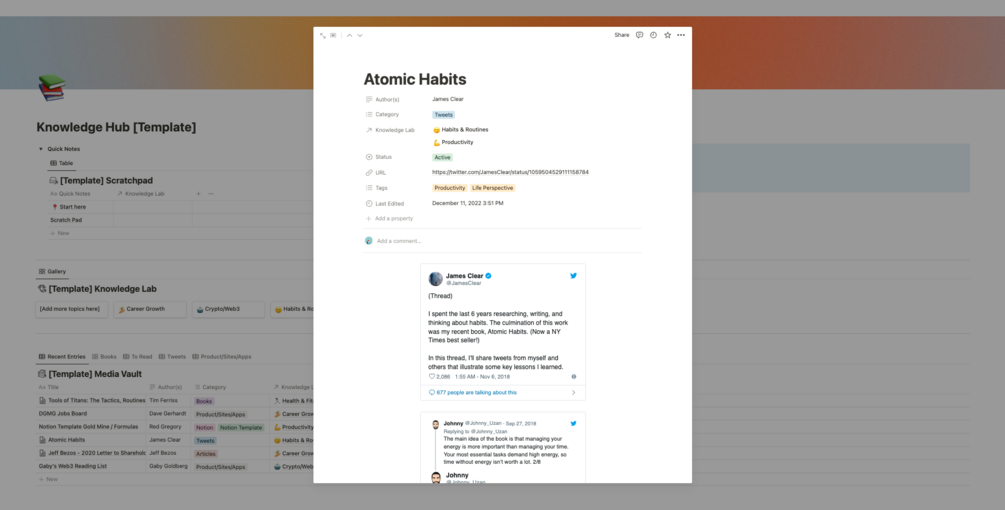Click the Share button in peek header
Viewport: 1005px width, 510px height.
pos(622,35)
